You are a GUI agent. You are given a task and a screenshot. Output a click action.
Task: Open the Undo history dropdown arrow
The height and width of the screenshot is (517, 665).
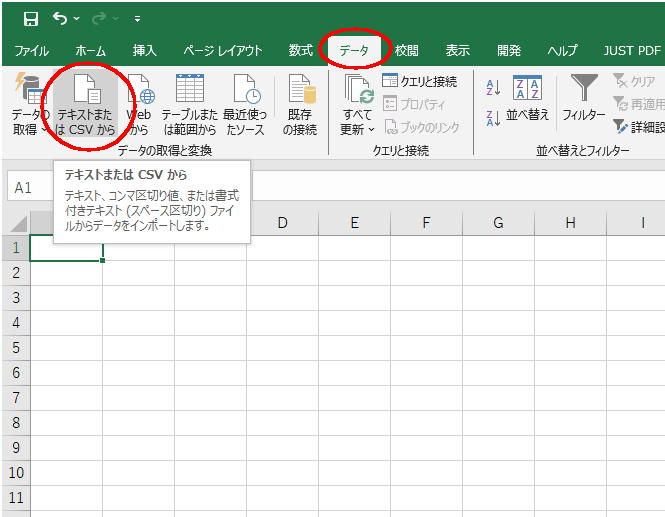coord(77,19)
